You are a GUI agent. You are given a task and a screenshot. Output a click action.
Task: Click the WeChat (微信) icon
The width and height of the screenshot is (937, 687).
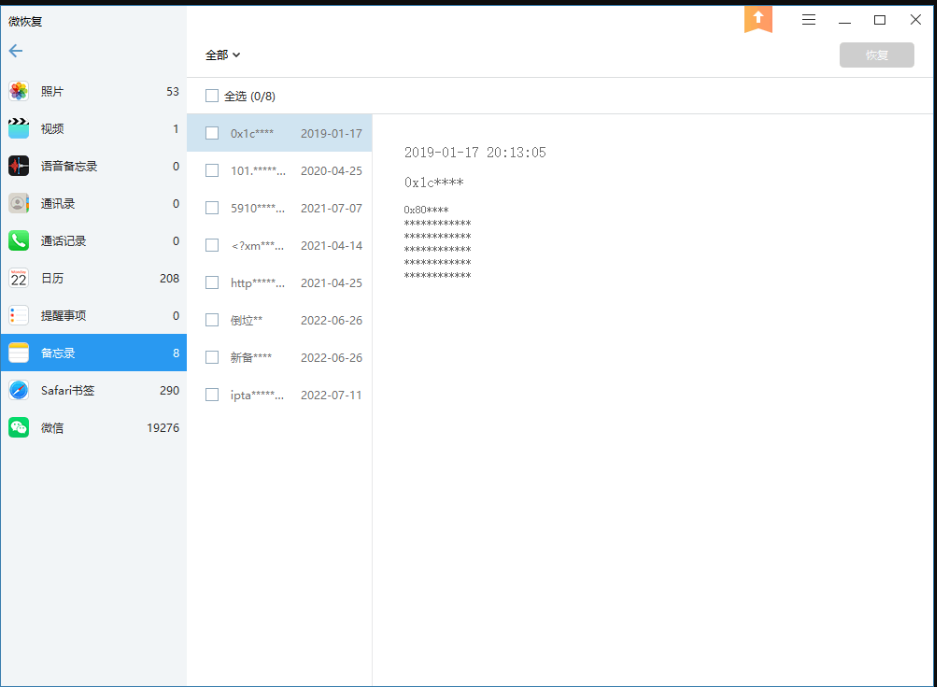[x=19, y=428]
